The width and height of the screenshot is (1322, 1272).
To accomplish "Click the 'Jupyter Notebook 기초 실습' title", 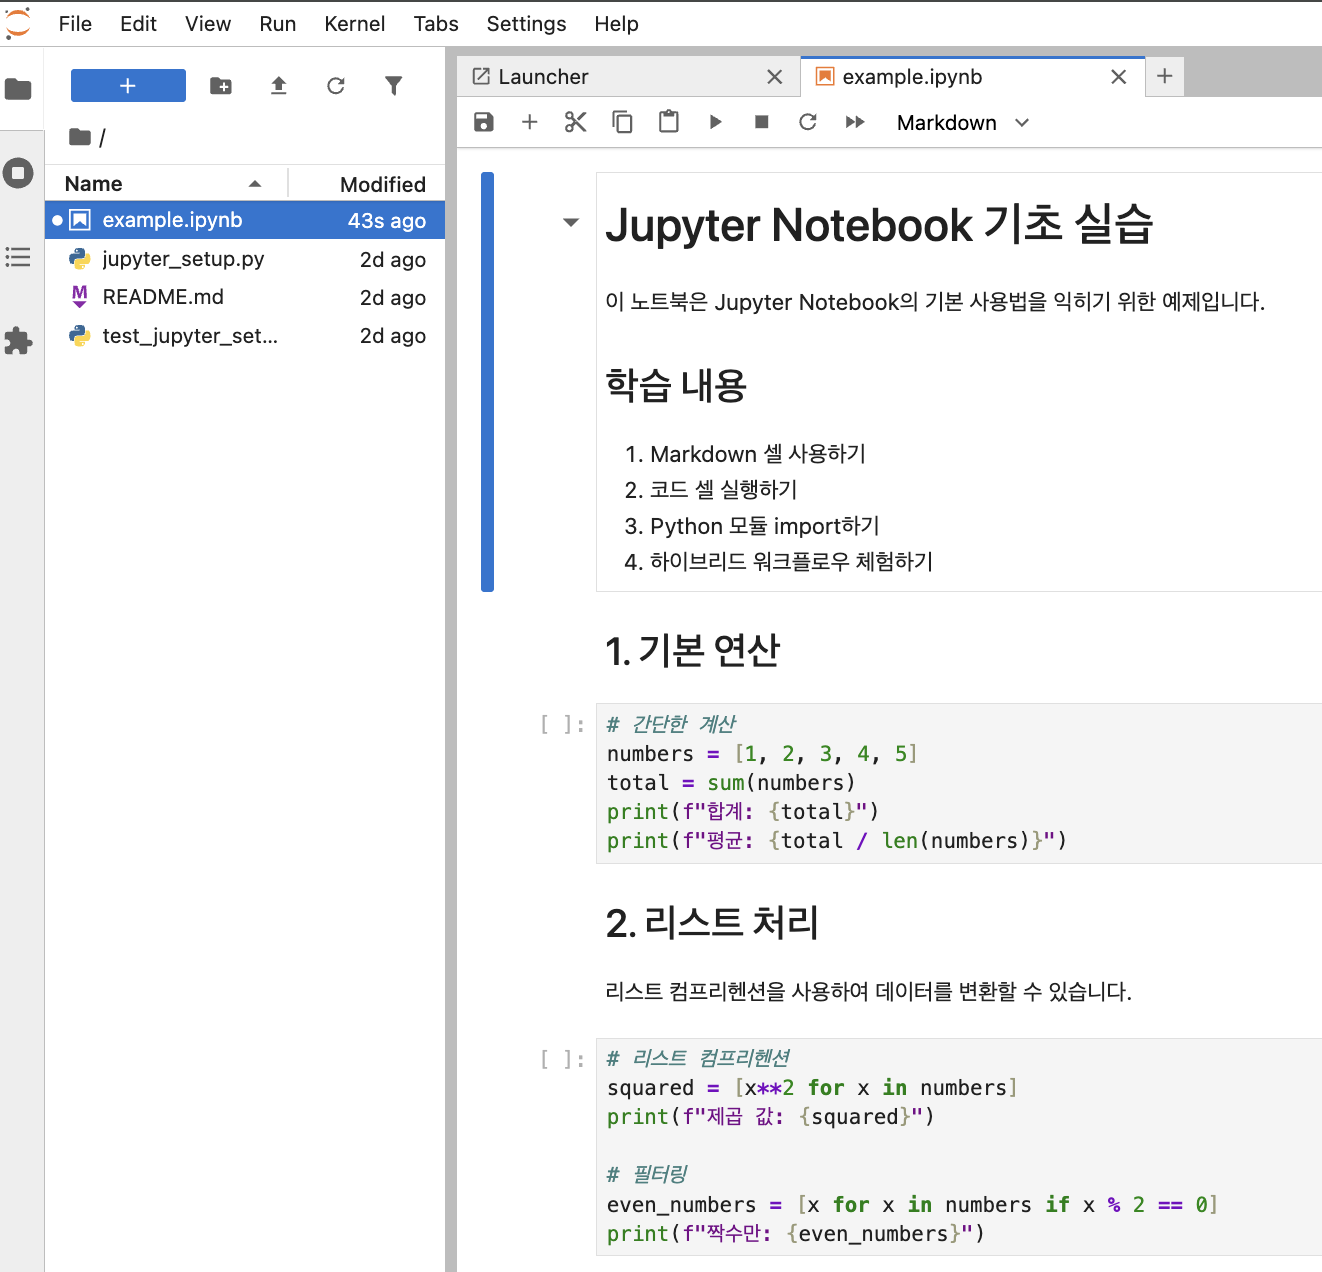I will click(879, 224).
